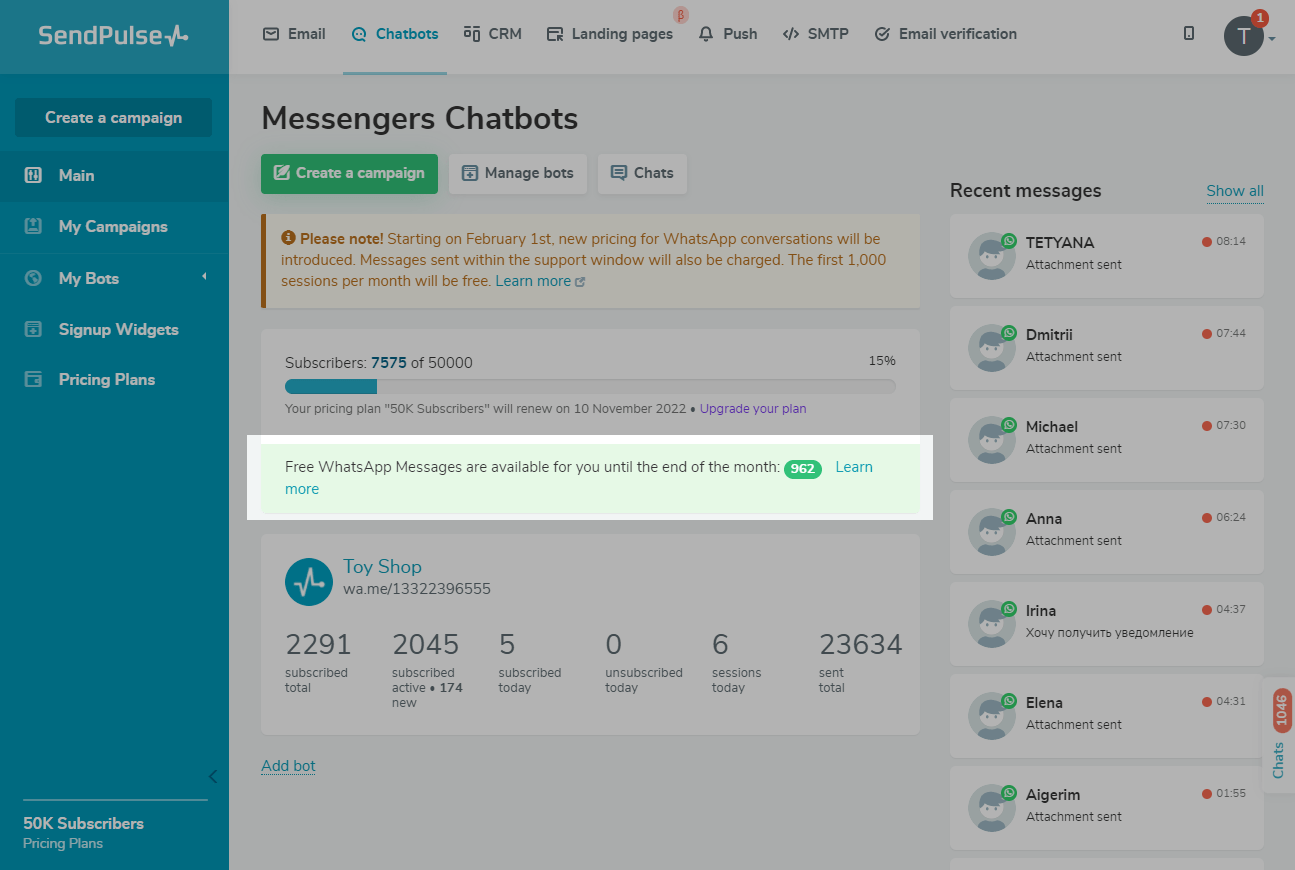
Task: Click the Signup Widgets icon
Action: coord(33,329)
